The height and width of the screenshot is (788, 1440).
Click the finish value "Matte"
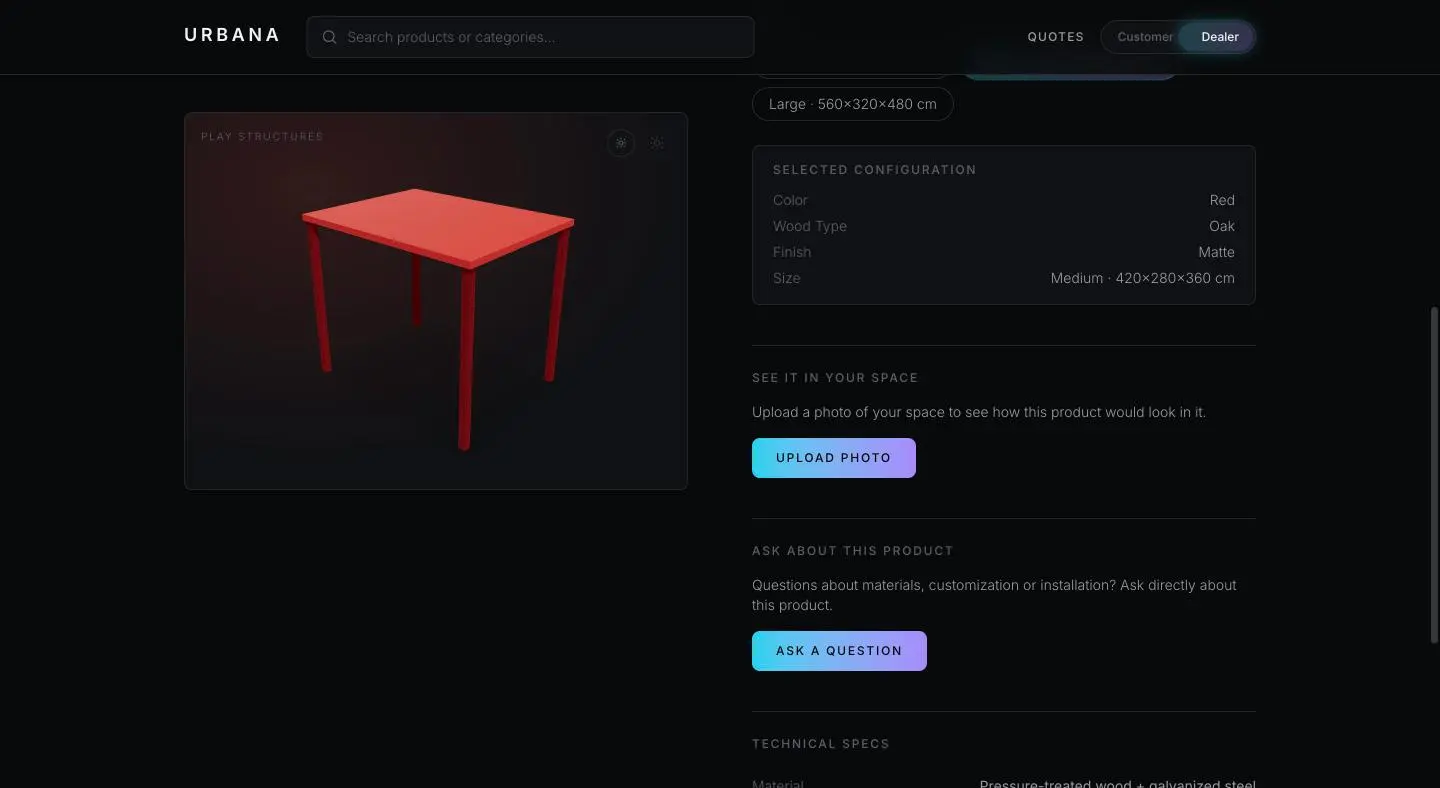tap(1216, 252)
